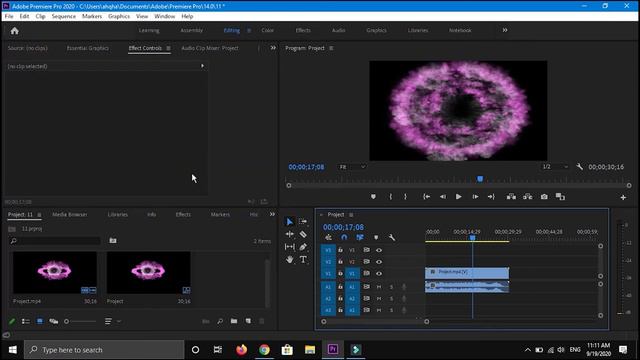This screenshot has height=360, width=640.
Task: Select the Ripple Edit tool
Action: (289, 234)
